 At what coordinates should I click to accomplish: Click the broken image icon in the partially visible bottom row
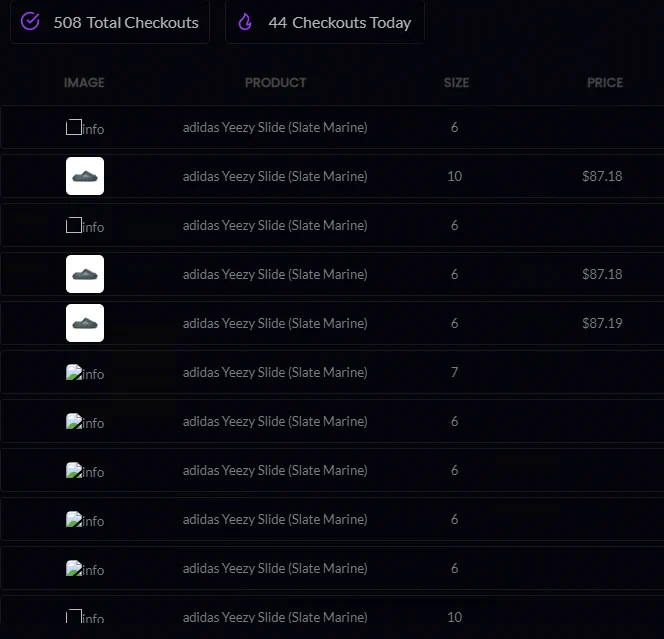coord(74,616)
